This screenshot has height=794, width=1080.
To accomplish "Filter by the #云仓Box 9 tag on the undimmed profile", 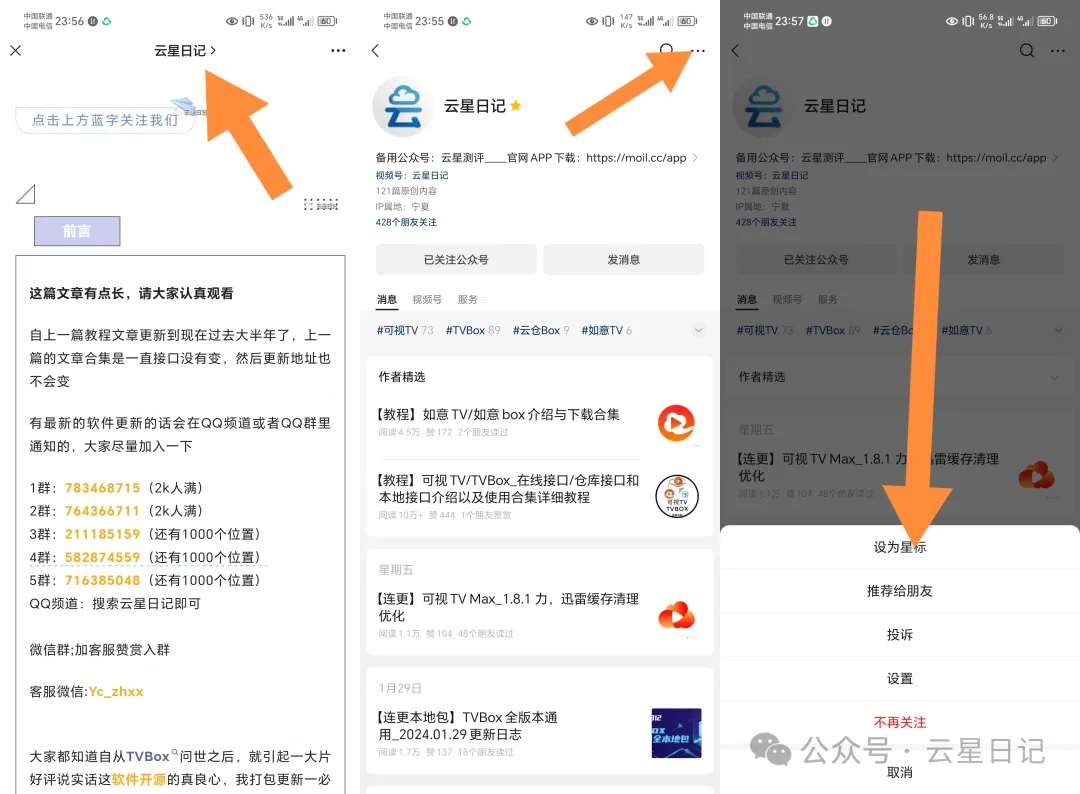I will click(x=541, y=331).
